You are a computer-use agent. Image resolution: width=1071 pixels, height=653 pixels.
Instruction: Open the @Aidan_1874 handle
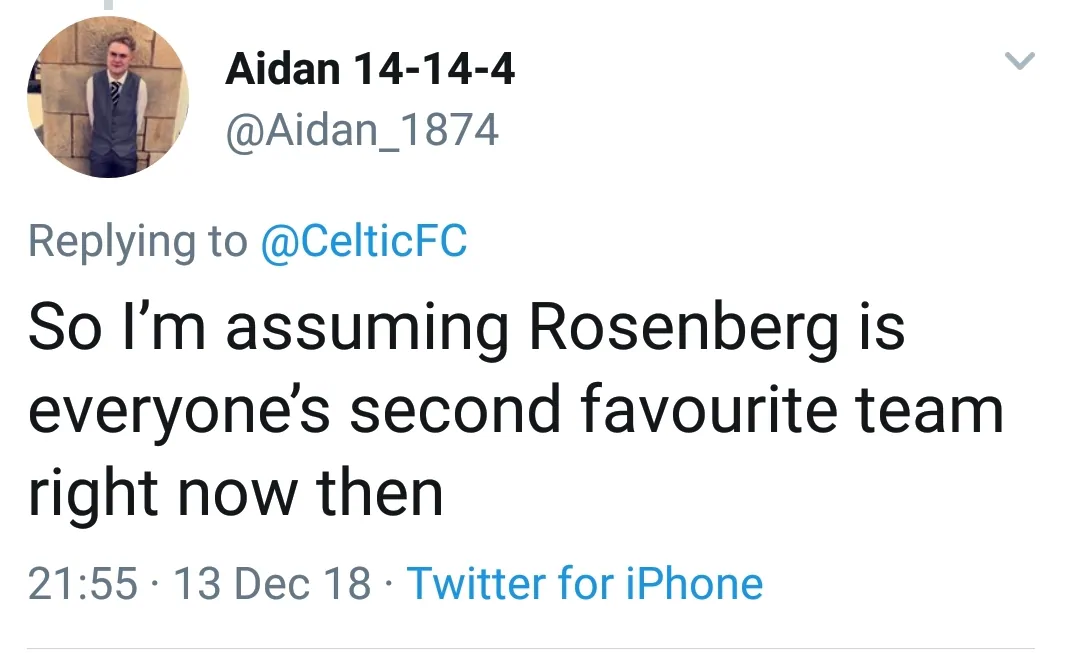click(362, 130)
